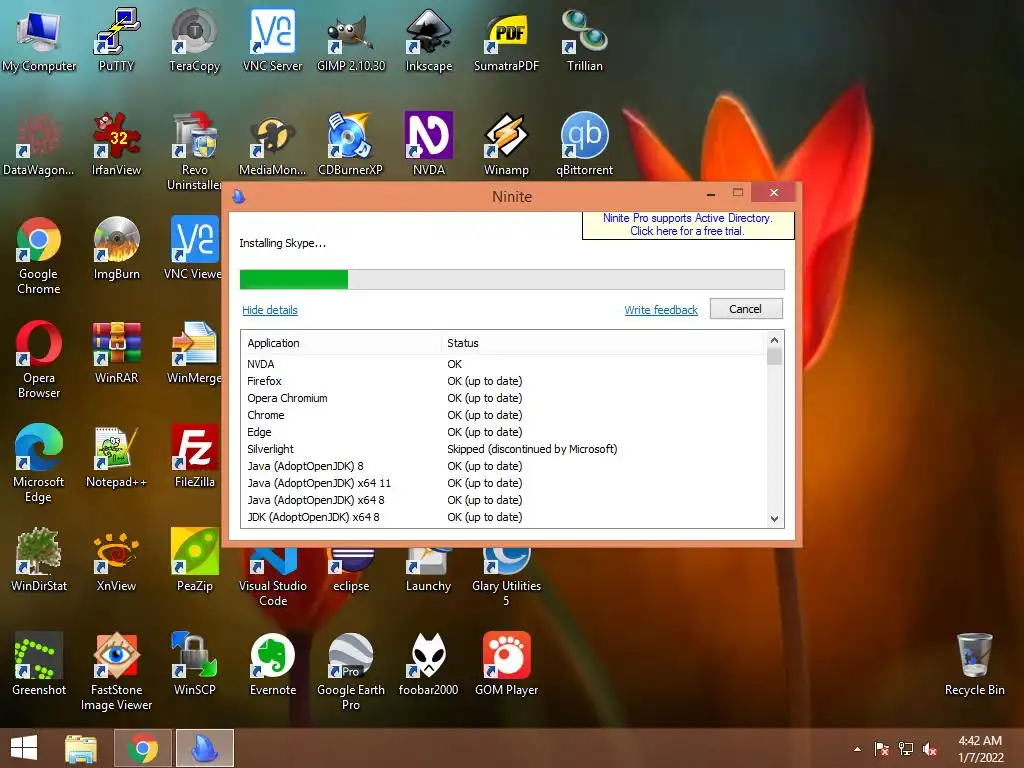Click the Ninite window title icon
This screenshot has height=768, width=1024.
coord(239,196)
